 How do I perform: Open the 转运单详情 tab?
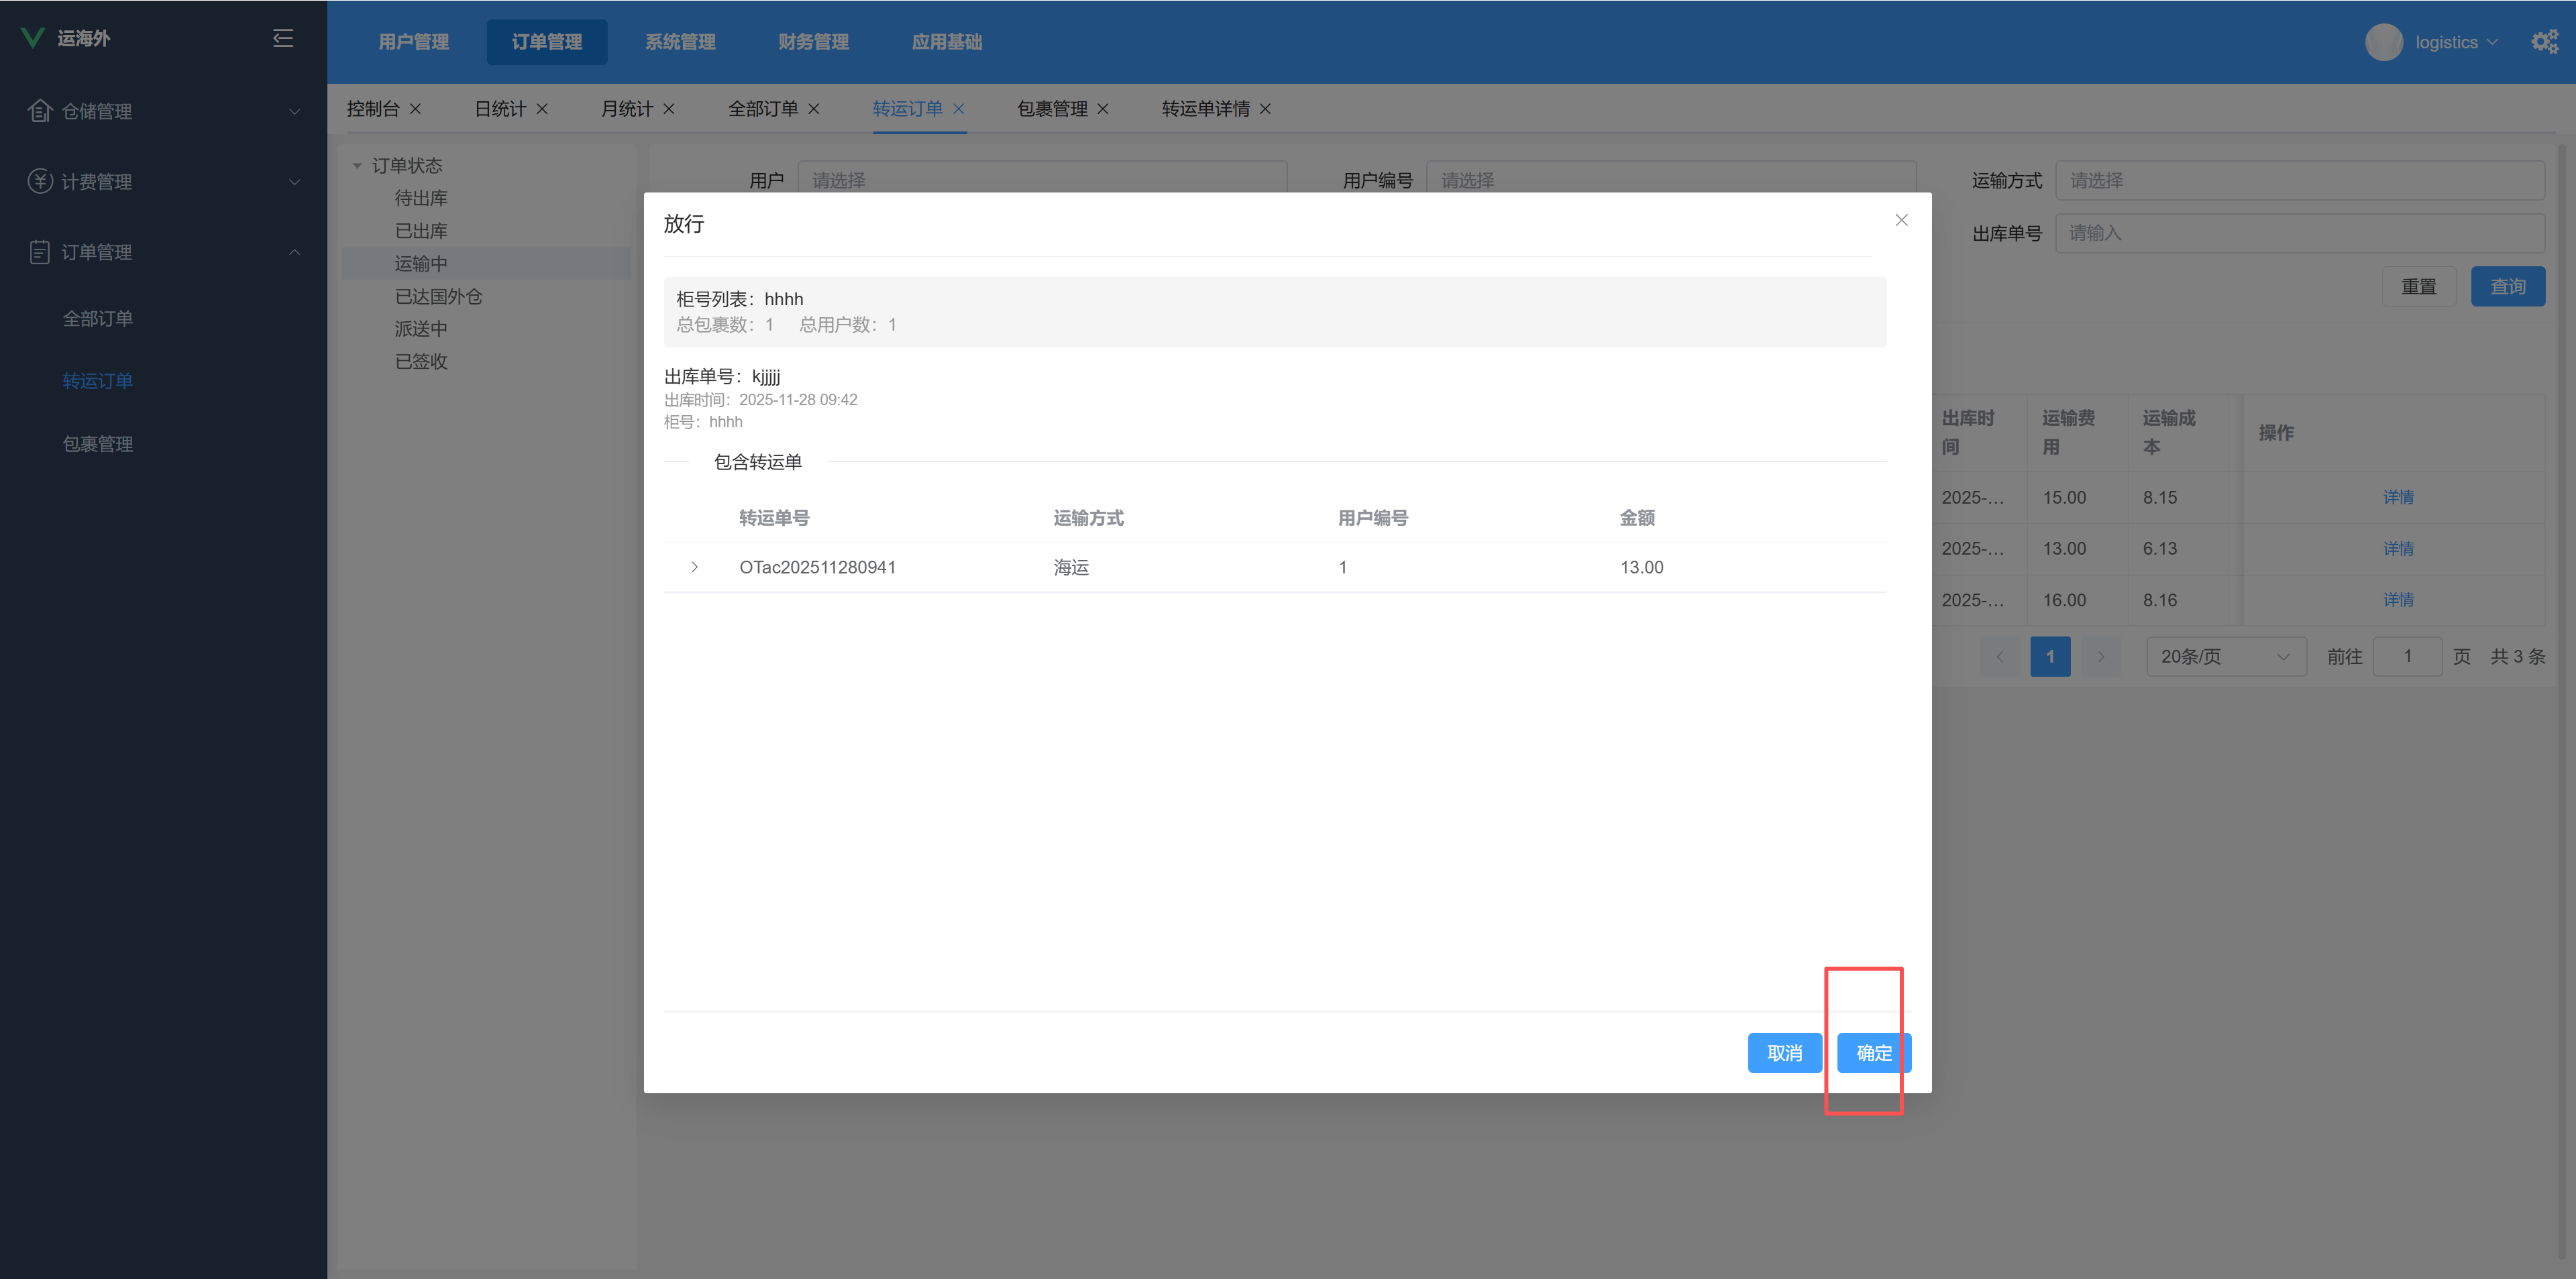click(x=1205, y=109)
